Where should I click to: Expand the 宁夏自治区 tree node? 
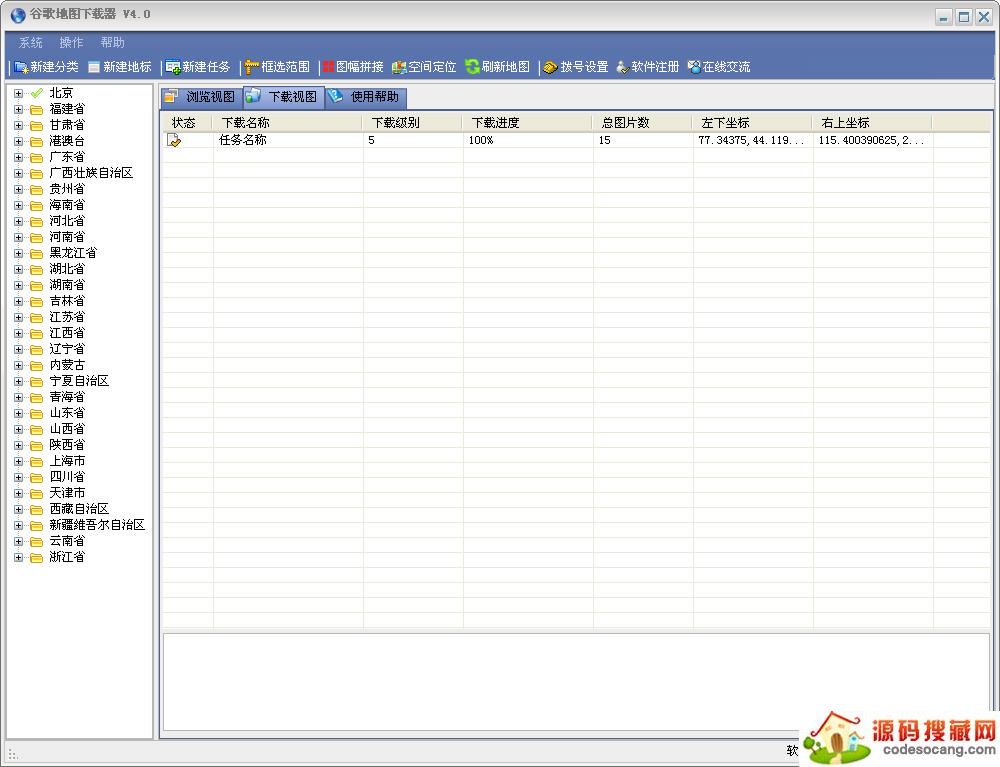tap(18, 381)
